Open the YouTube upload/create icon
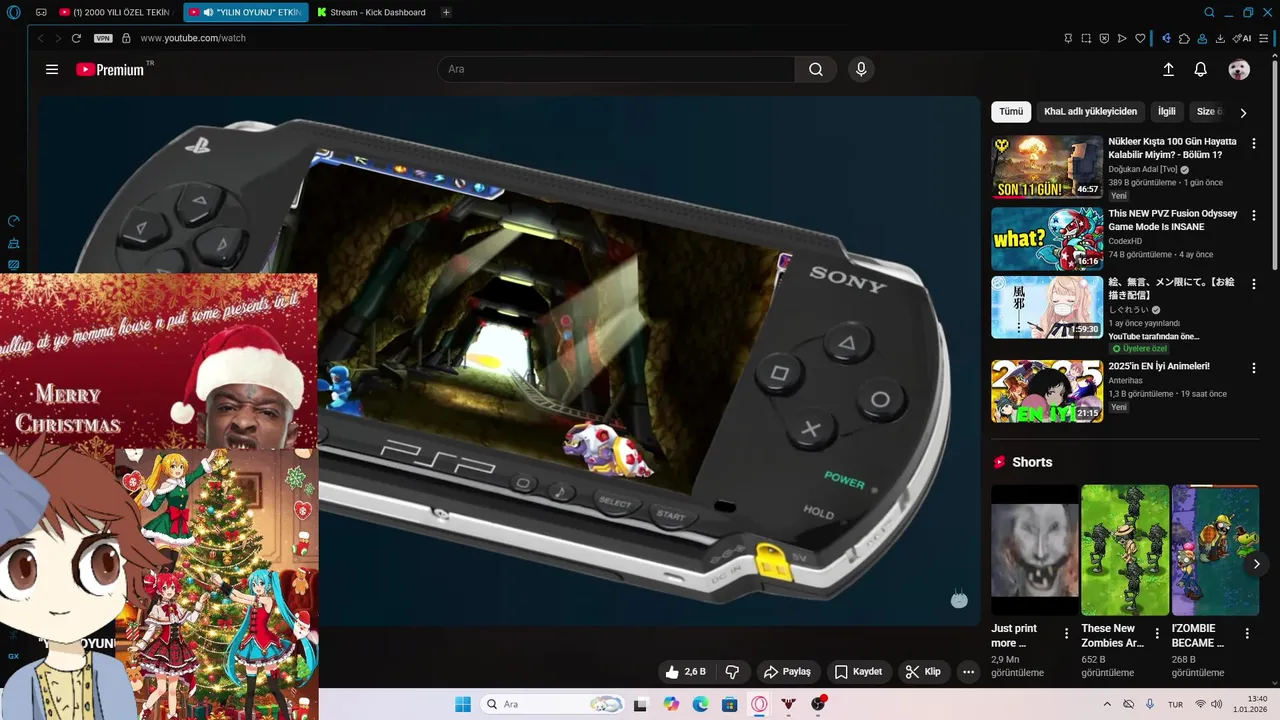Screen dimensions: 1280x720 tap(1168, 70)
